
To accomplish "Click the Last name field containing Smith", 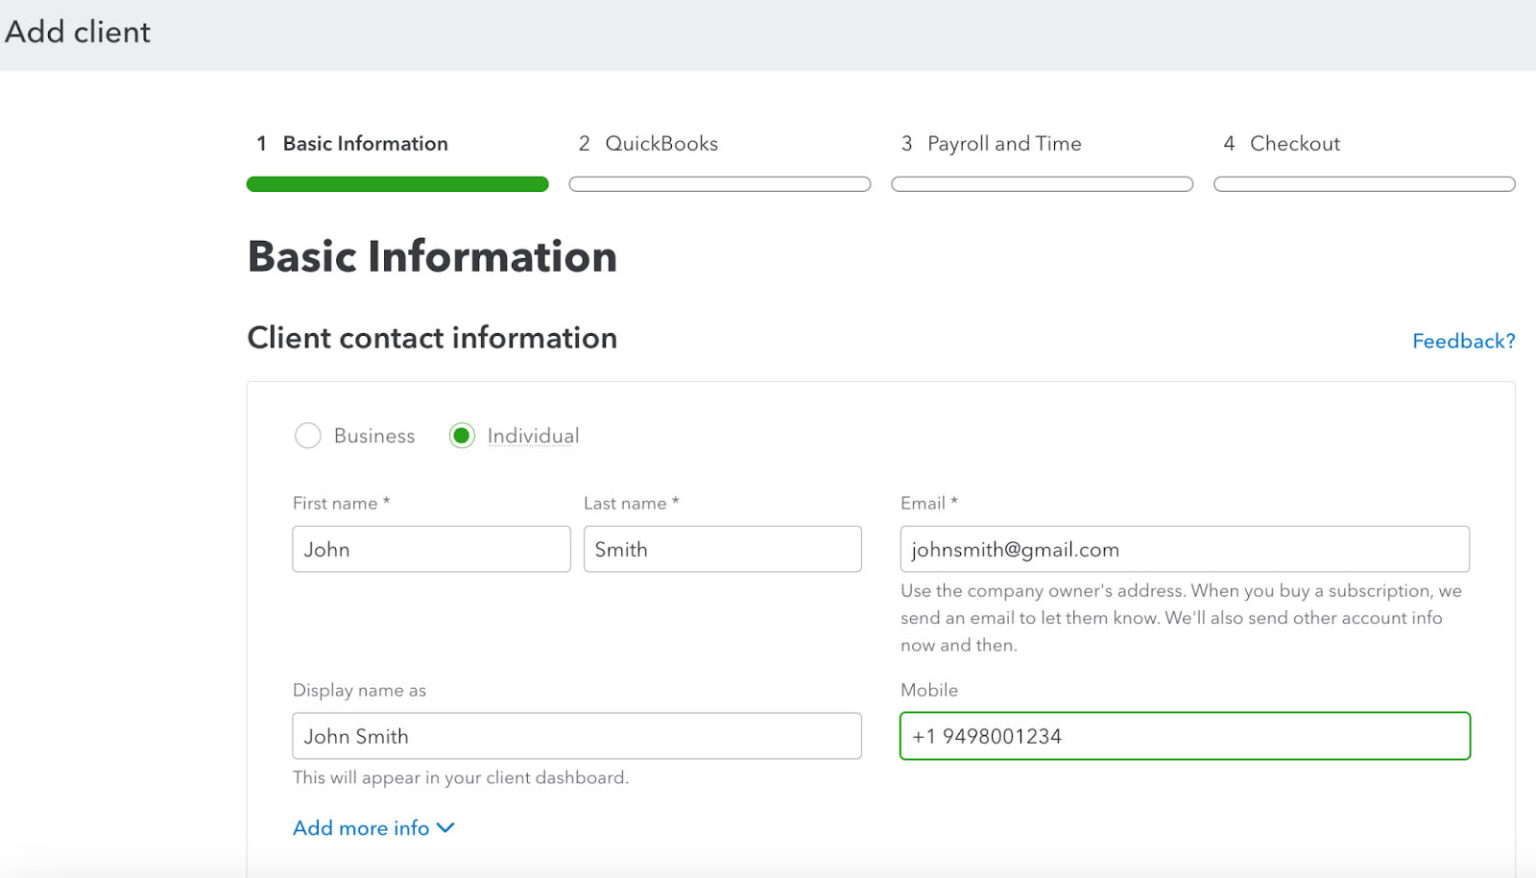I will [722, 549].
